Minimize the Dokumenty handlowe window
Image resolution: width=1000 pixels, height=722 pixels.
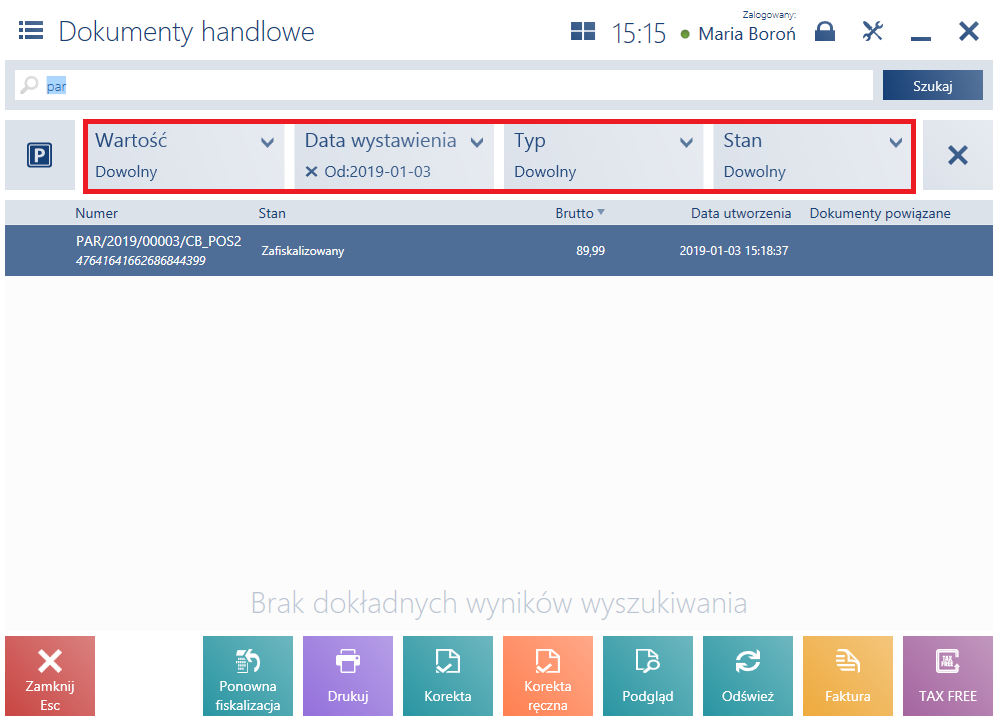(x=920, y=37)
